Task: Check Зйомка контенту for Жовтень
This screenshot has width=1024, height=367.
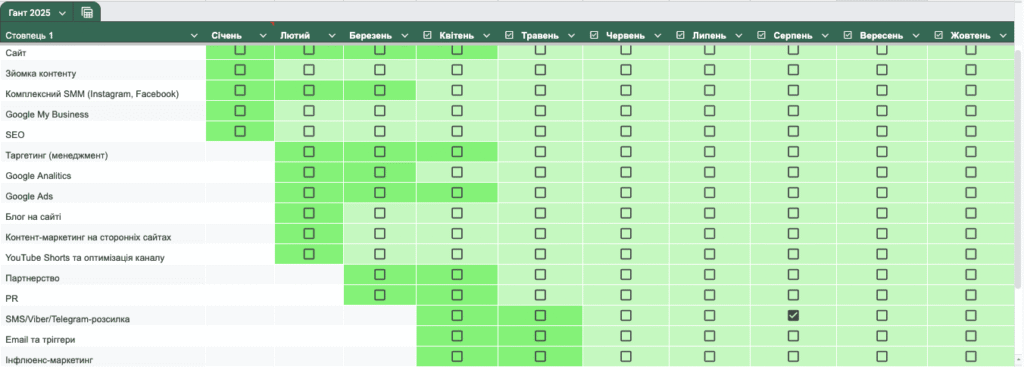Action: click(971, 69)
